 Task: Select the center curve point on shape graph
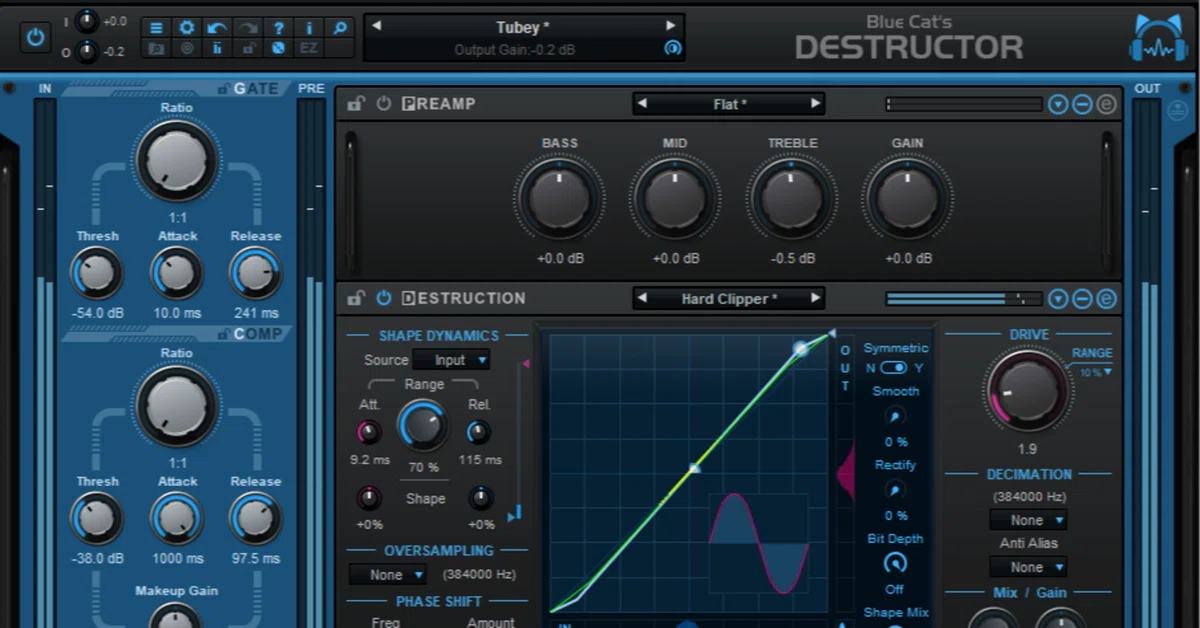pos(695,468)
